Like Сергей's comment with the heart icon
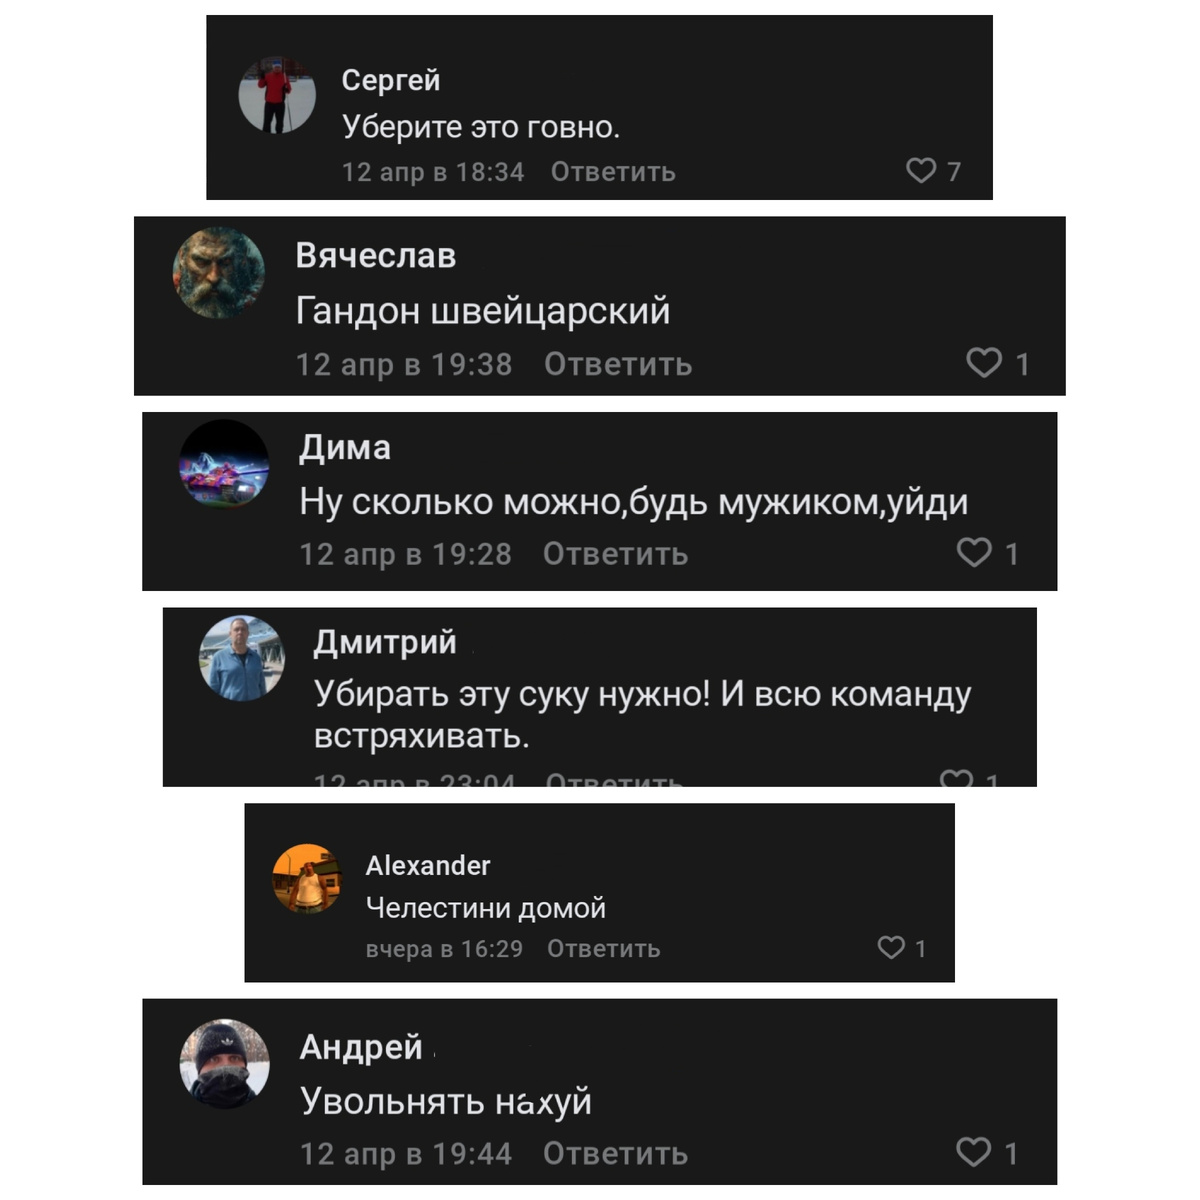The height and width of the screenshot is (1200, 1200). coord(922,171)
